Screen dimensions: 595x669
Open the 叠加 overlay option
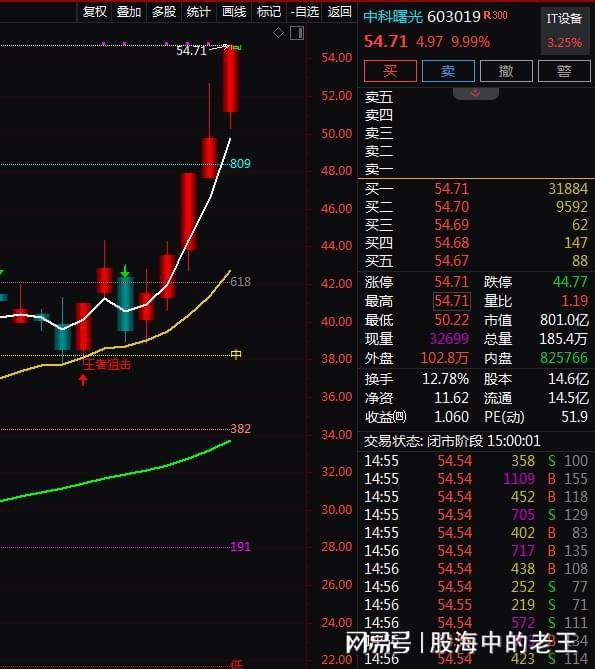point(129,12)
